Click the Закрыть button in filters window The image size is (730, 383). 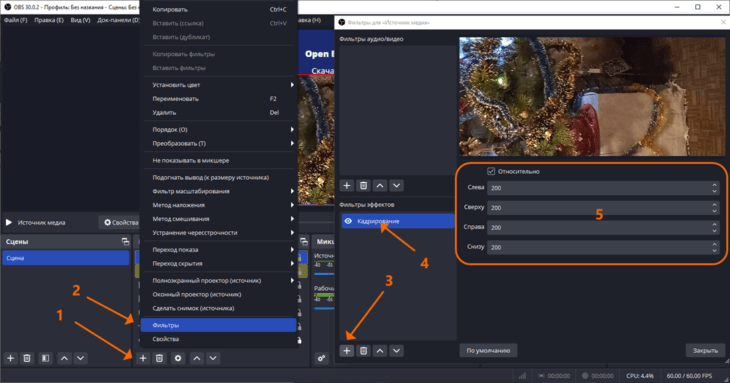point(705,350)
